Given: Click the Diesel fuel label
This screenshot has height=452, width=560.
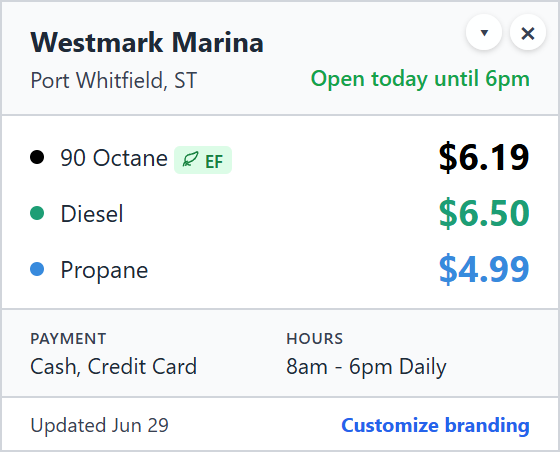Looking at the screenshot, I should click(92, 214).
